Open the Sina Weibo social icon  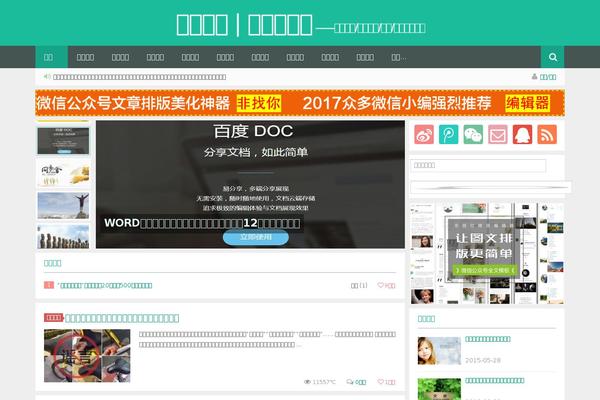click(424, 134)
